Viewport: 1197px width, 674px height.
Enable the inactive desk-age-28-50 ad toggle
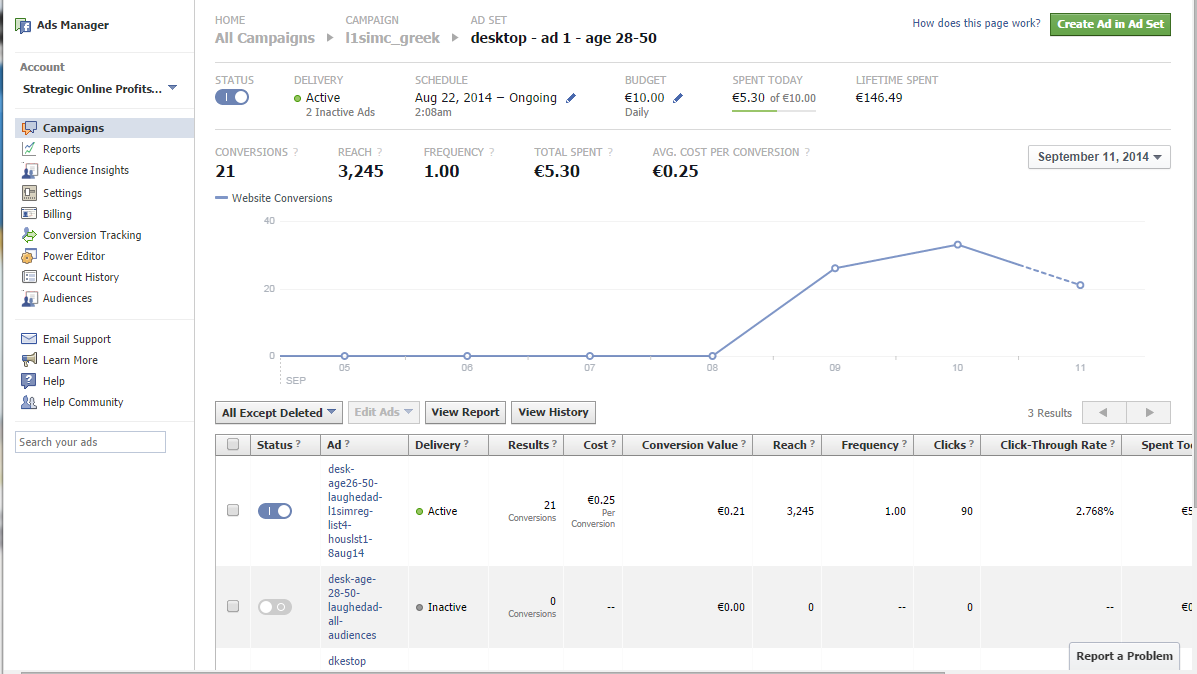tap(275, 607)
